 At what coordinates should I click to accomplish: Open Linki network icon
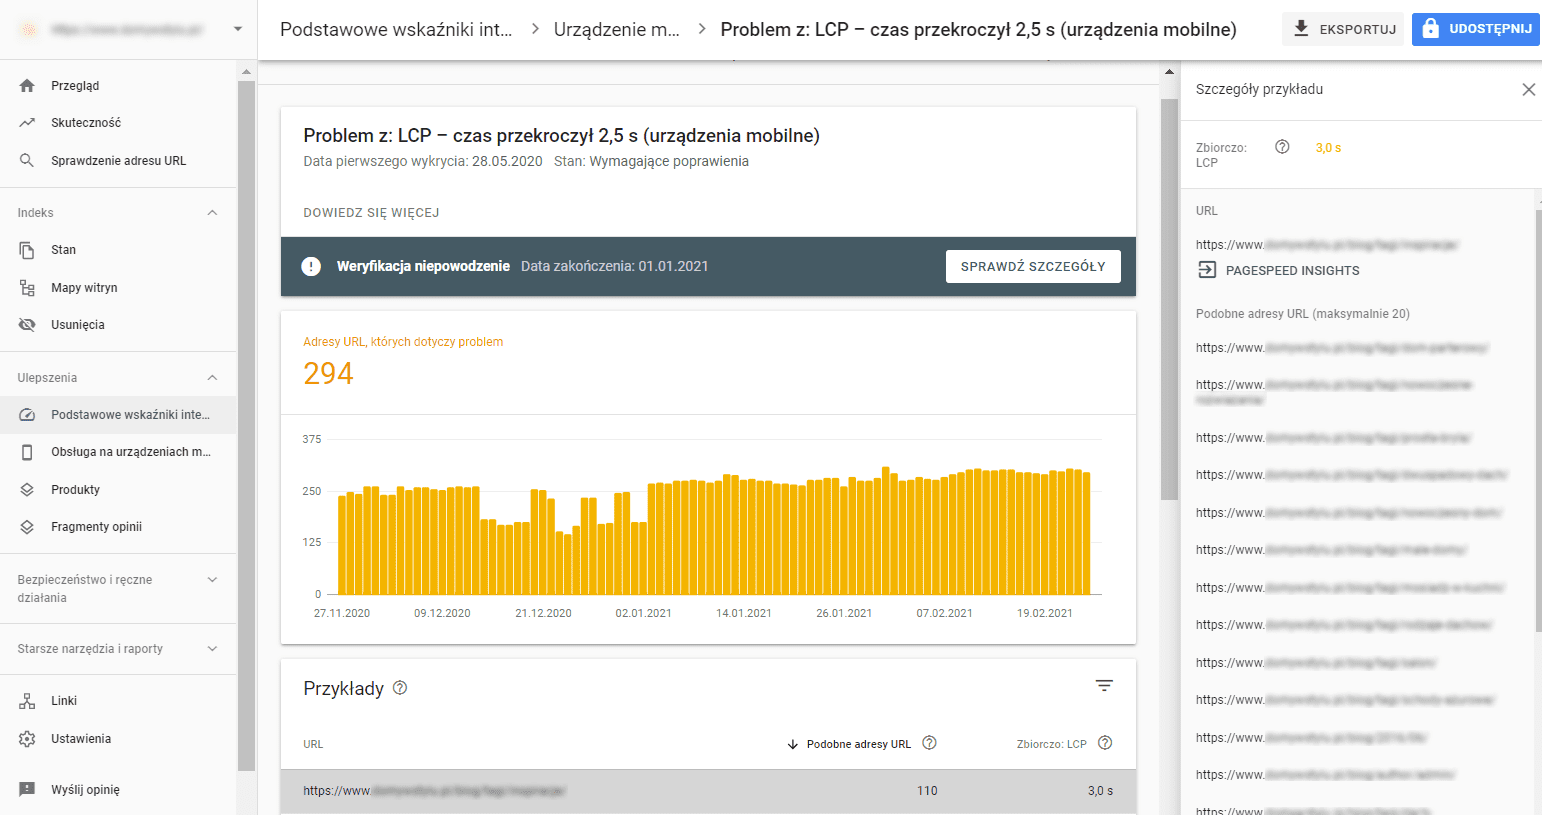coord(27,701)
